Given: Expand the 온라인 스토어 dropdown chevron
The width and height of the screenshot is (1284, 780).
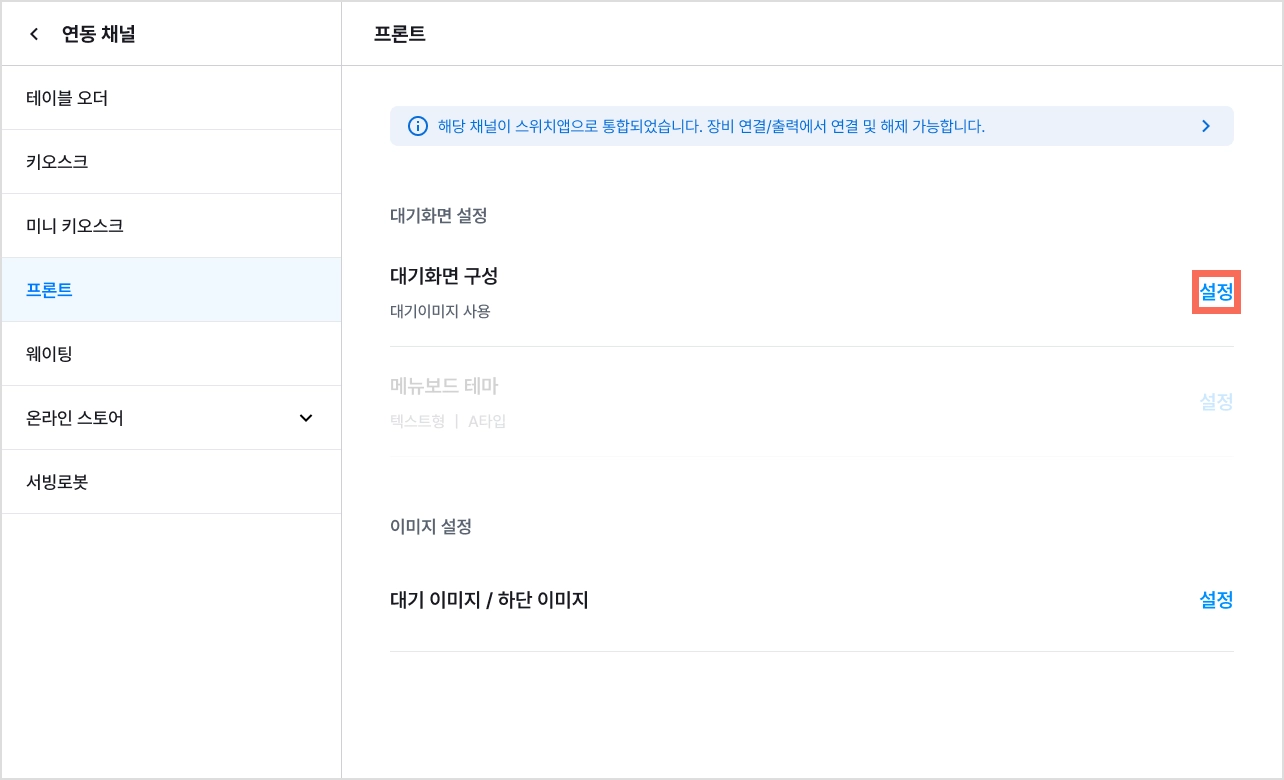Looking at the screenshot, I should pos(306,418).
